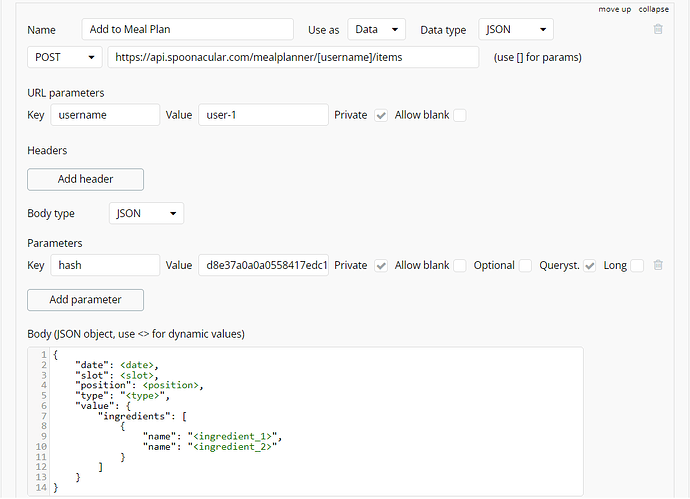Click the URL parameters section label
Image resolution: width=690 pixels, height=499 pixels.
(66, 93)
